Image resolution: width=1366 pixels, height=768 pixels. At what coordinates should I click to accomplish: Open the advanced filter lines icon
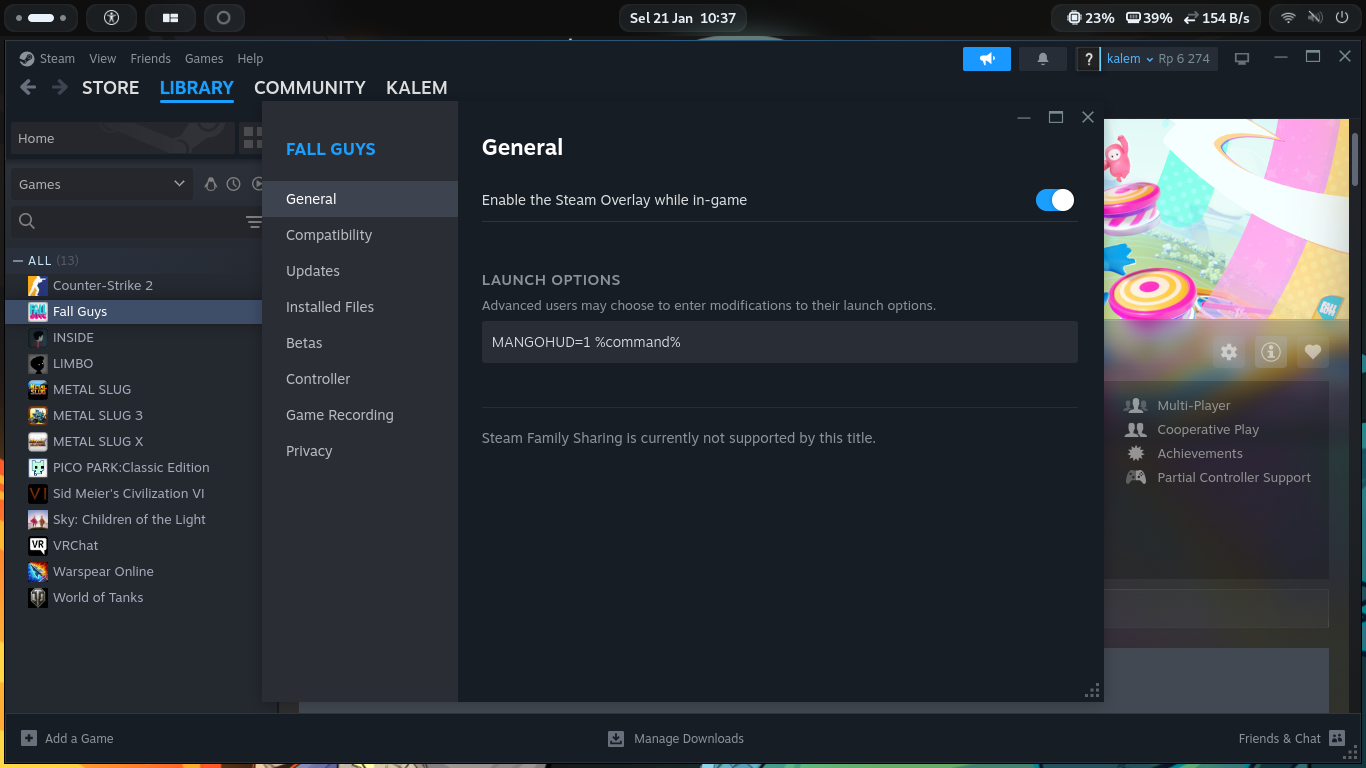tap(254, 221)
